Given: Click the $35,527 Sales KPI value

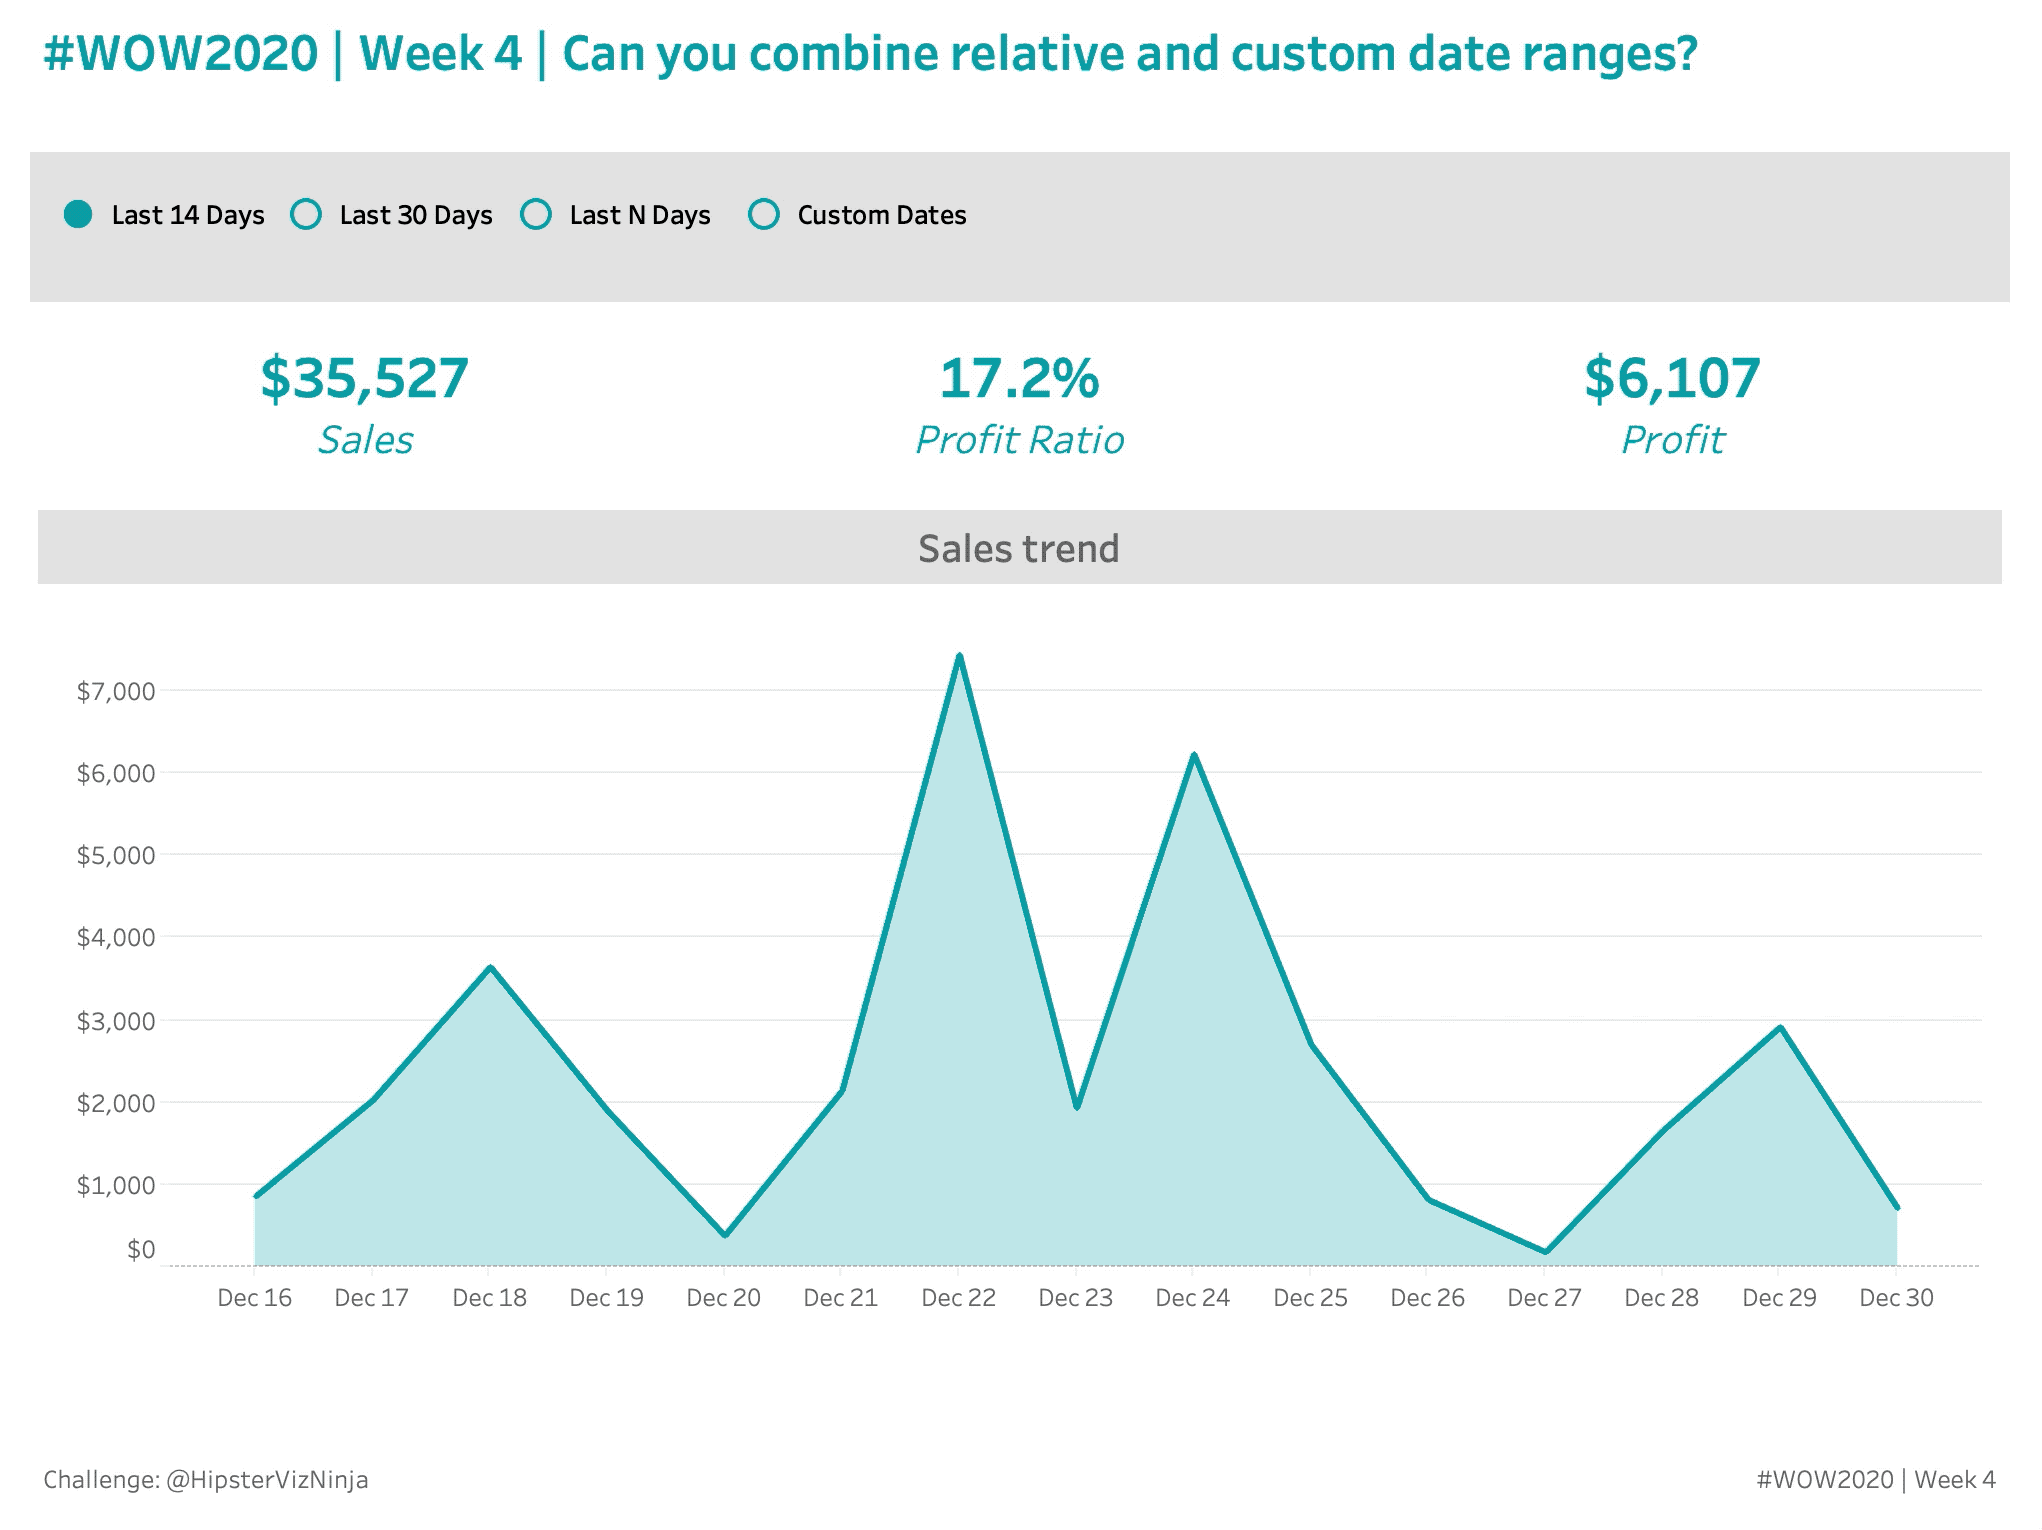Looking at the screenshot, I should [364, 379].
